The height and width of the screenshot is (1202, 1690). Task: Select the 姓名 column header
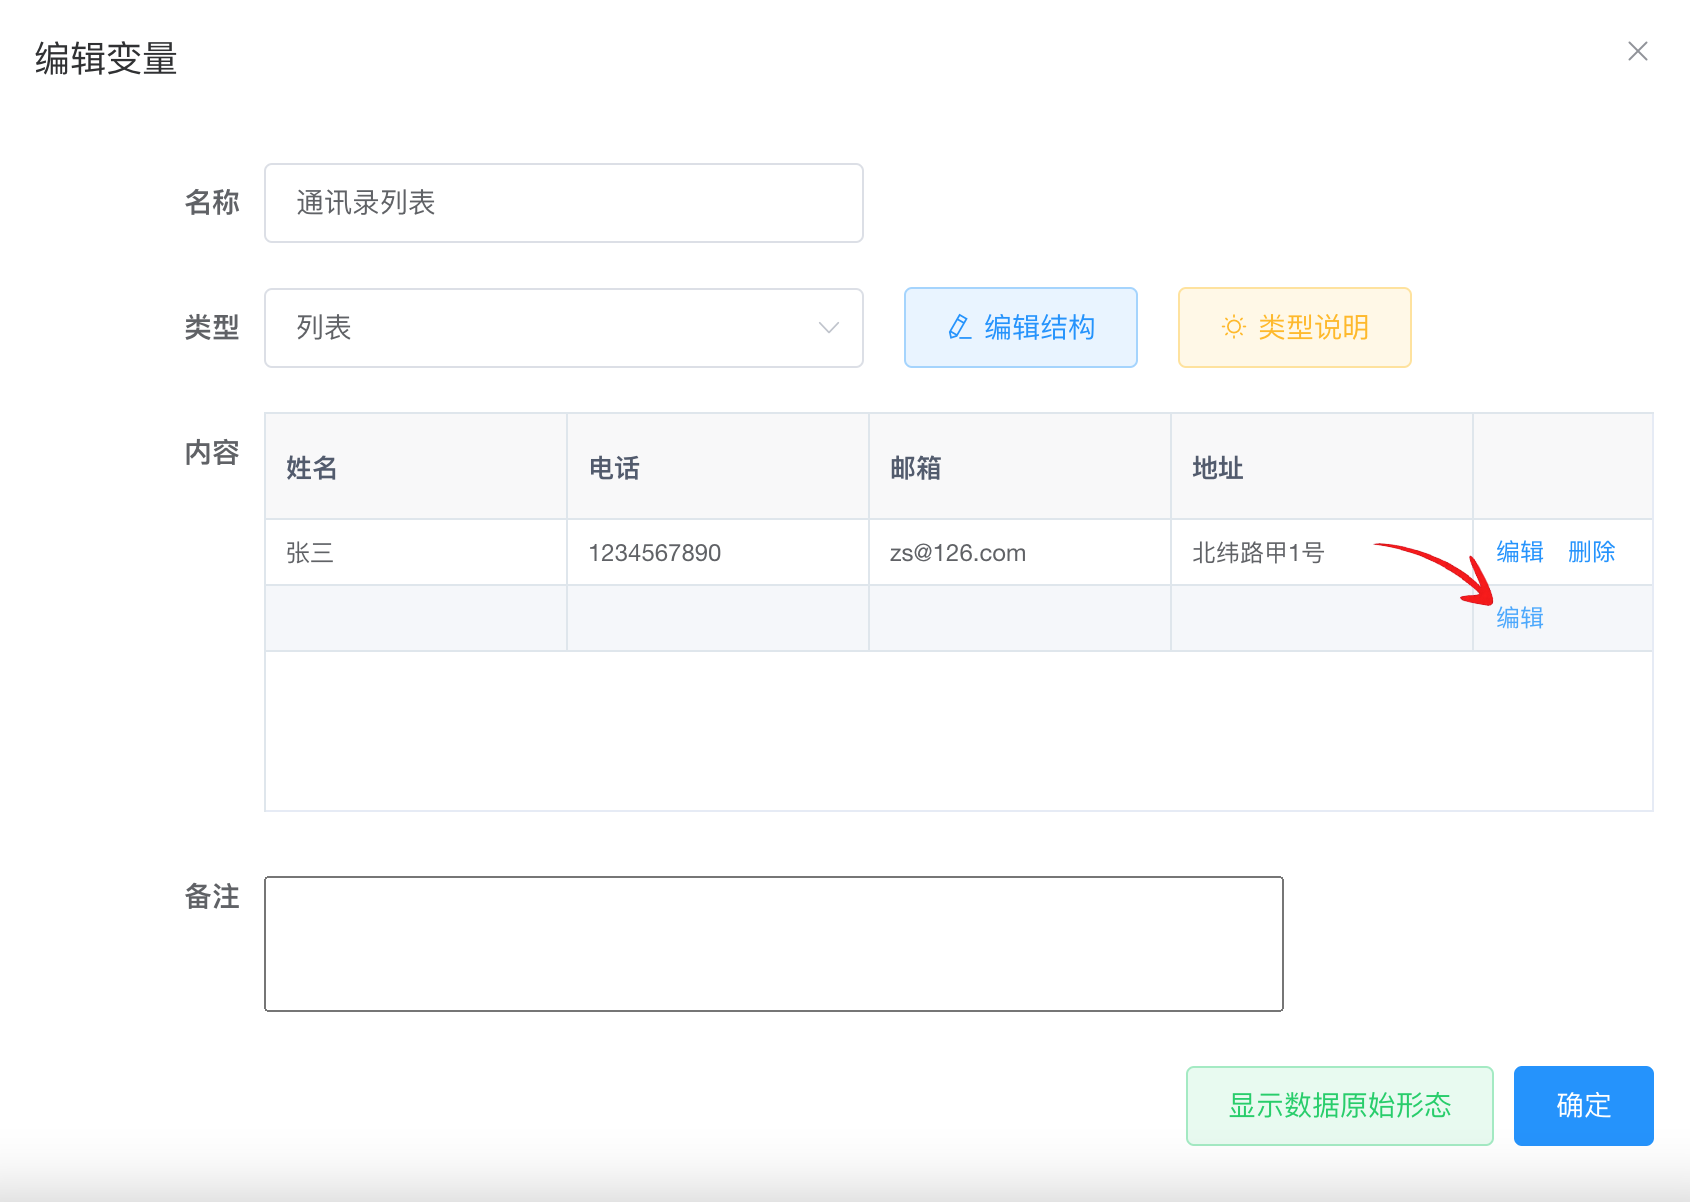(416, 467)
